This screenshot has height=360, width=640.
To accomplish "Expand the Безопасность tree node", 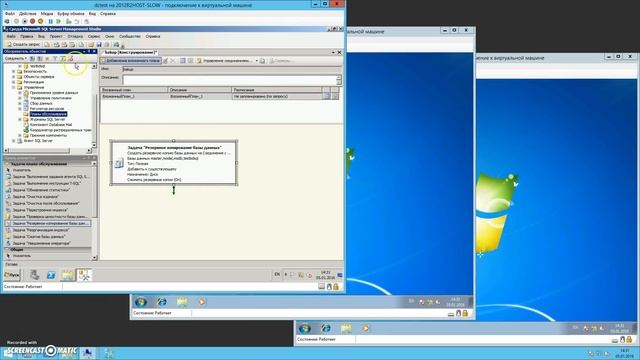I will pos(13,71).
